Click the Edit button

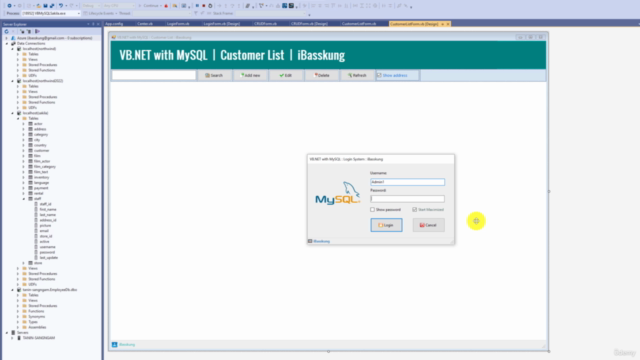pos(286,75)
